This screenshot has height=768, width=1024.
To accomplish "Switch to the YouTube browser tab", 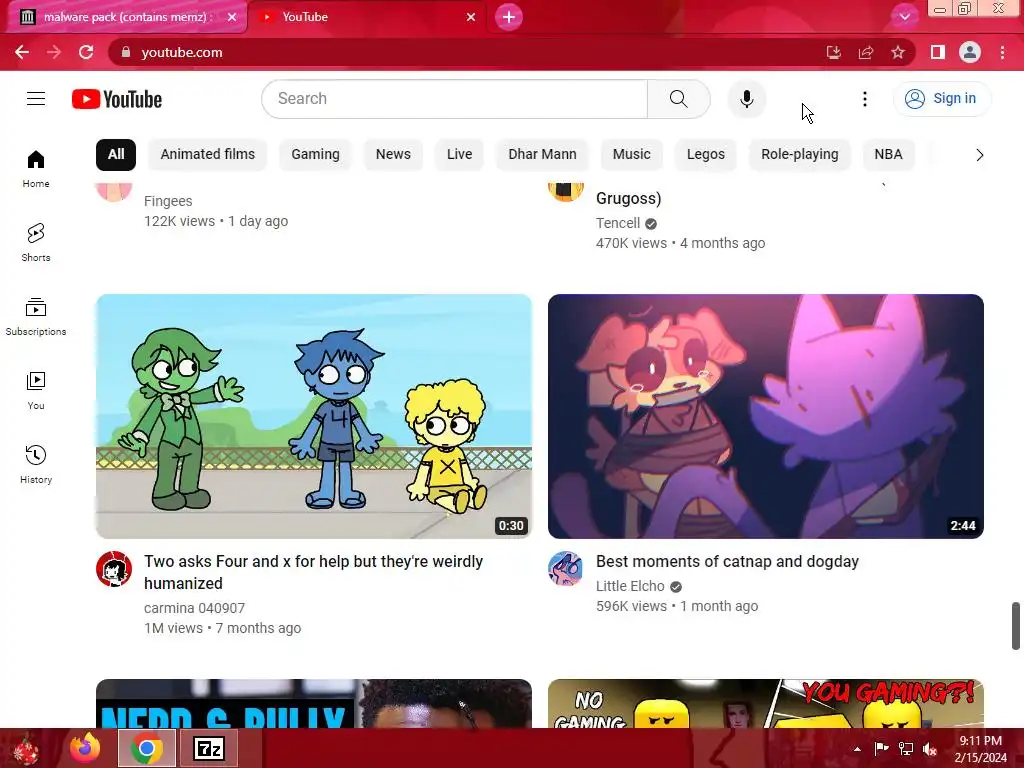I will point(366,17).
